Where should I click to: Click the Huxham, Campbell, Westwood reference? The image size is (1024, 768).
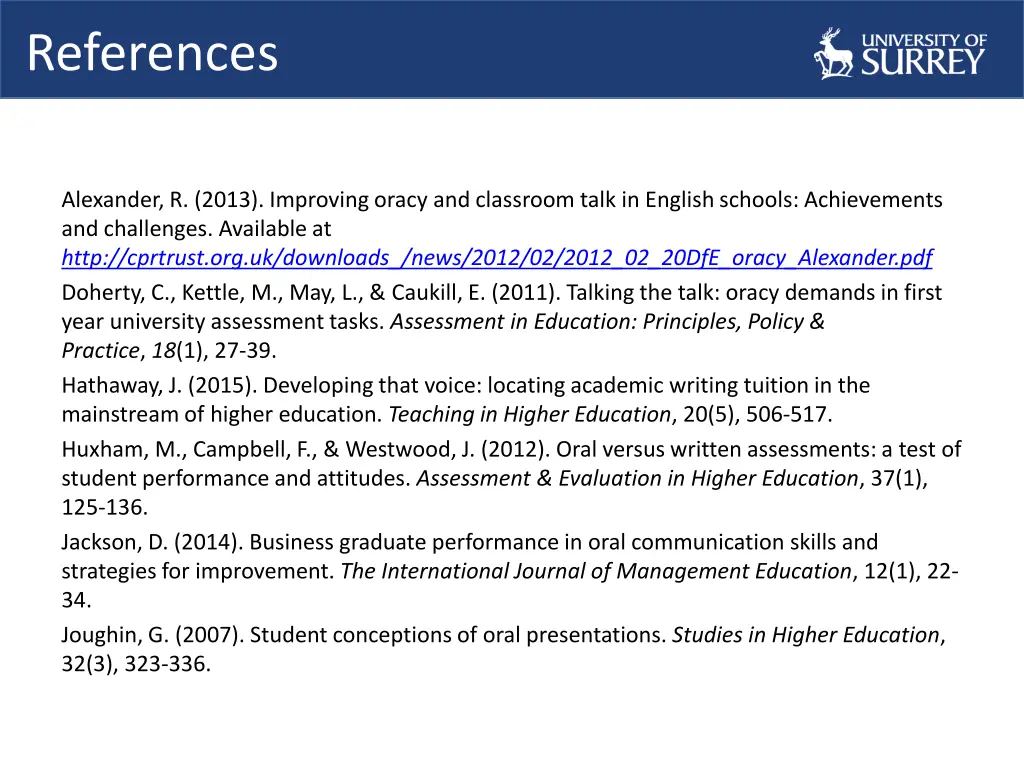pos(511,478)
